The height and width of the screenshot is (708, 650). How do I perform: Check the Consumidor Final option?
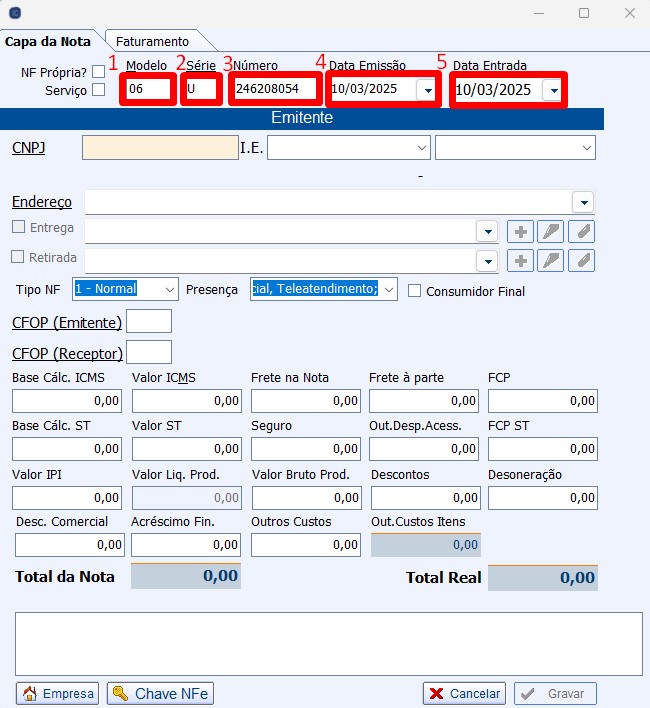414,291
